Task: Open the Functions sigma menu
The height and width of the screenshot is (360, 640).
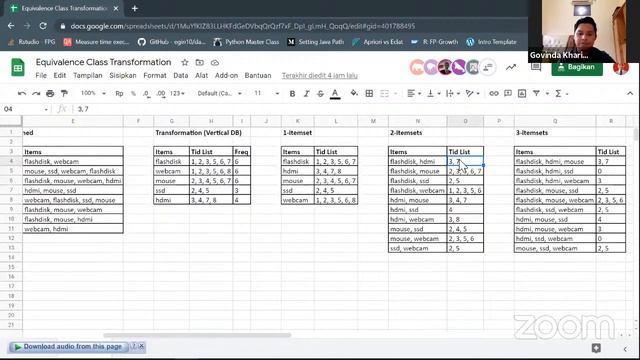Action: pos(561,93)
